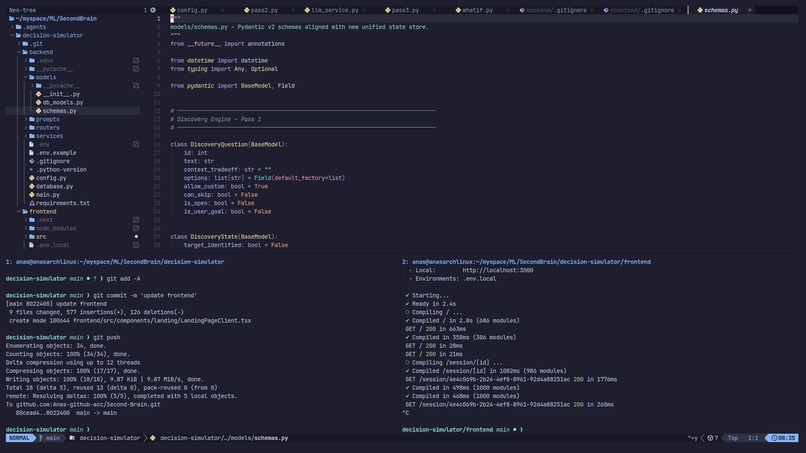
Task: Select schemas.py in the Neo-tree
Action: click(59, 111)
